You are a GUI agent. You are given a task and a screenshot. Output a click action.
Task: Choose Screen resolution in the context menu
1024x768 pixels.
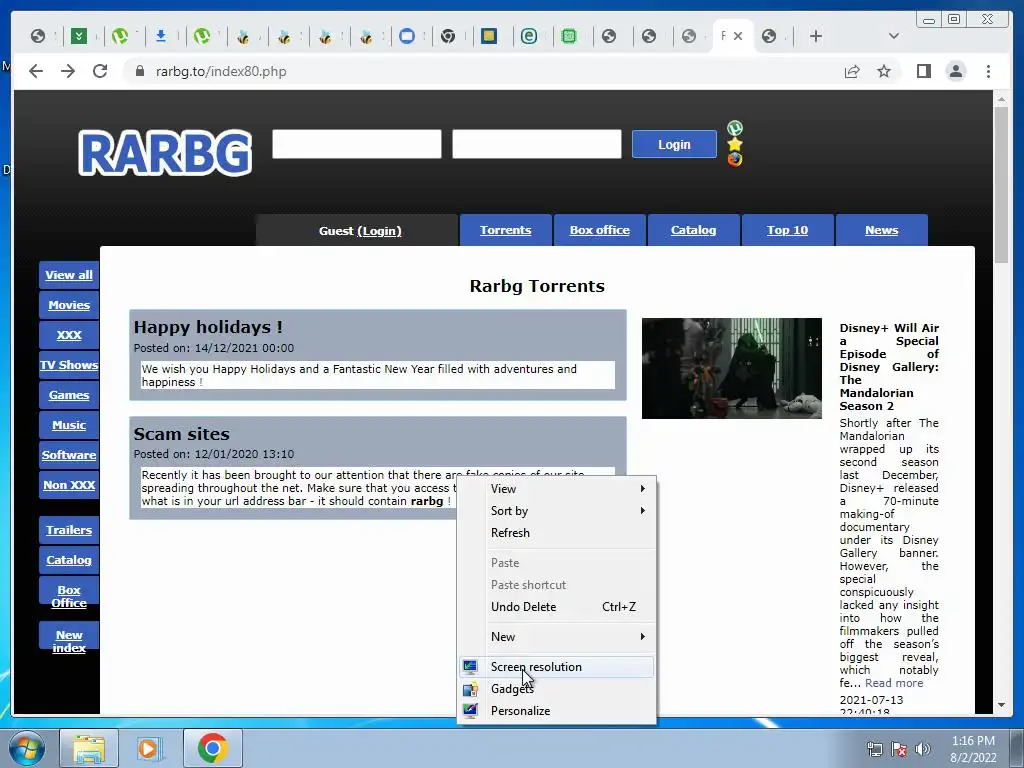pos(556,667)
